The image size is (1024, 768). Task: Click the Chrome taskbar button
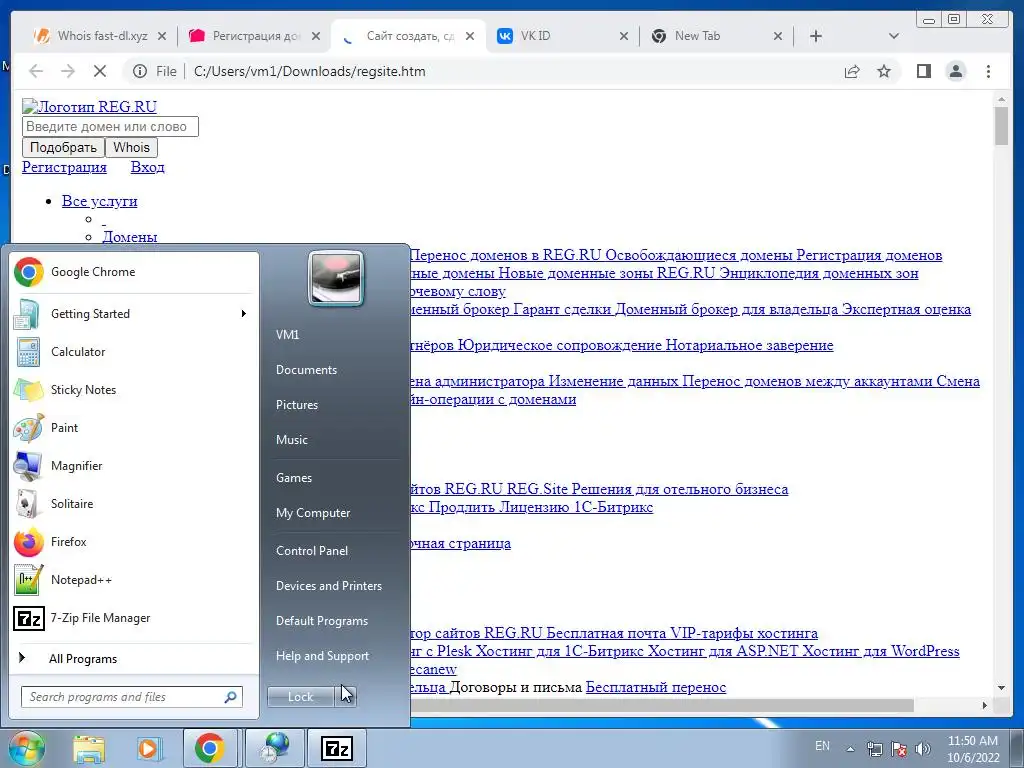tap(210, 748)
